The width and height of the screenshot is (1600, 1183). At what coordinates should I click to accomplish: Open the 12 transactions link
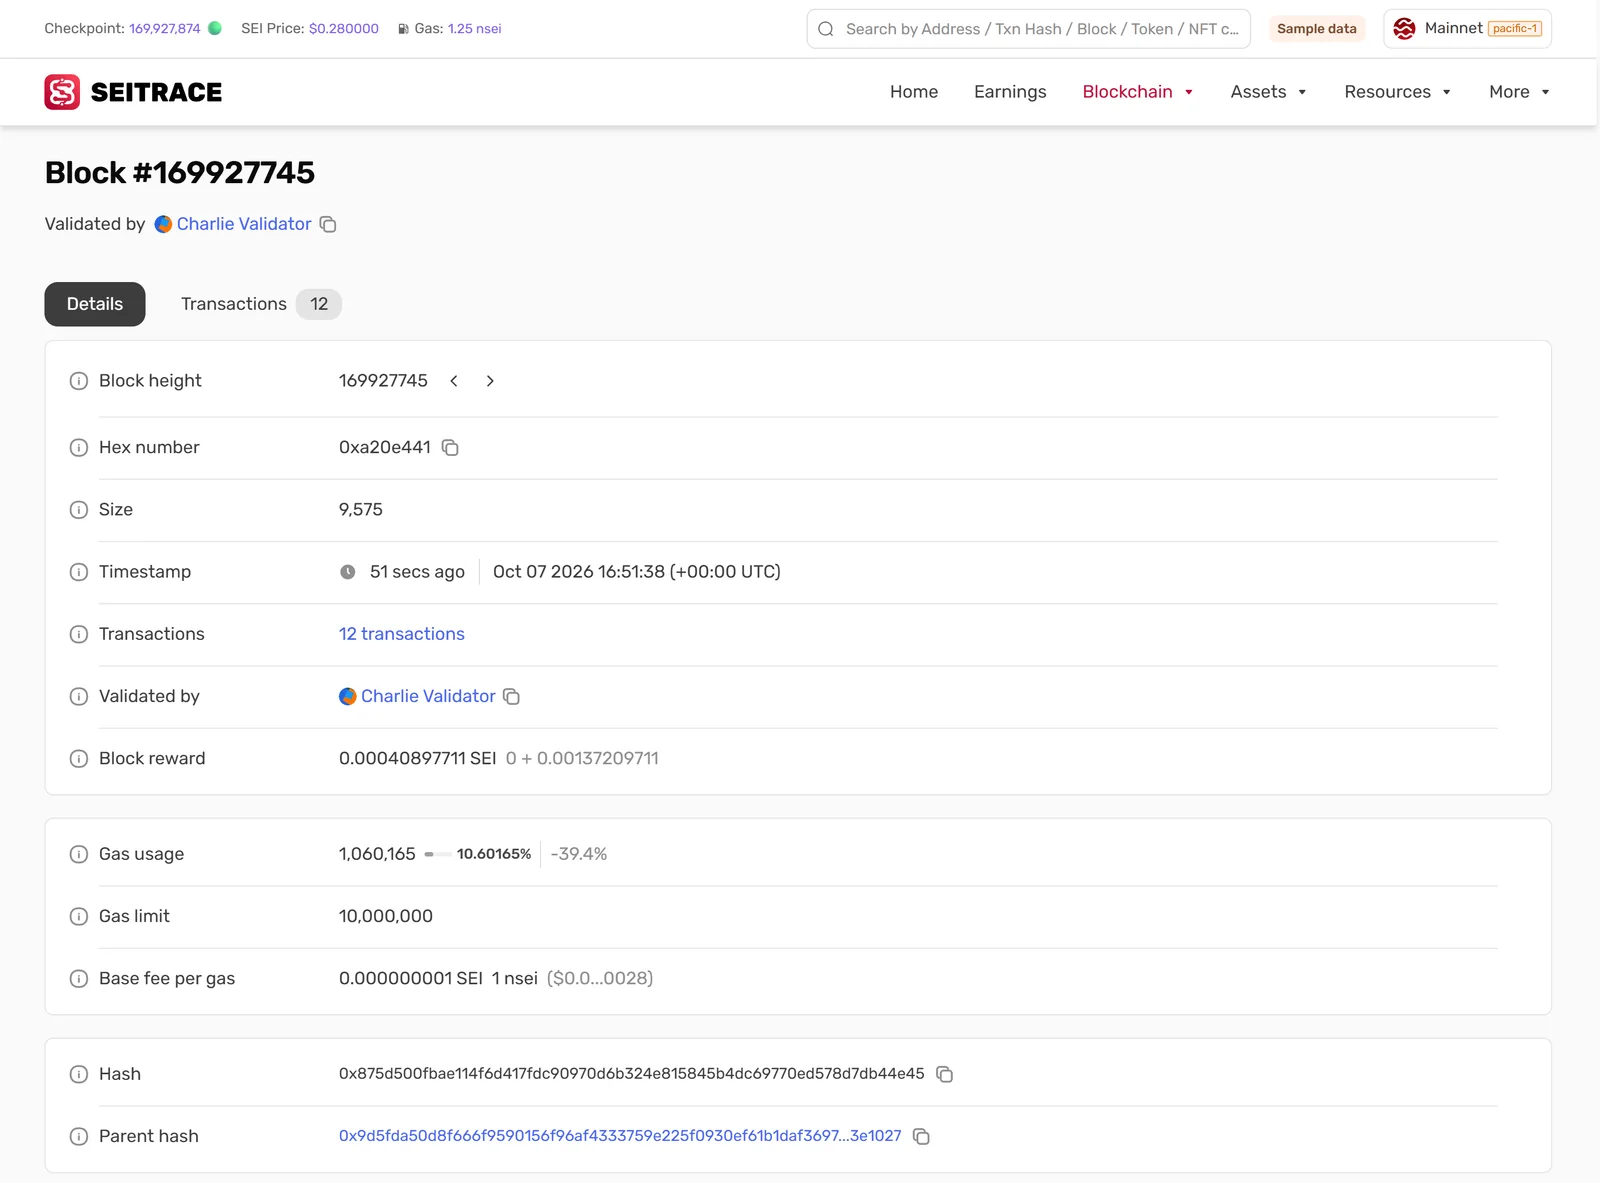402,634
